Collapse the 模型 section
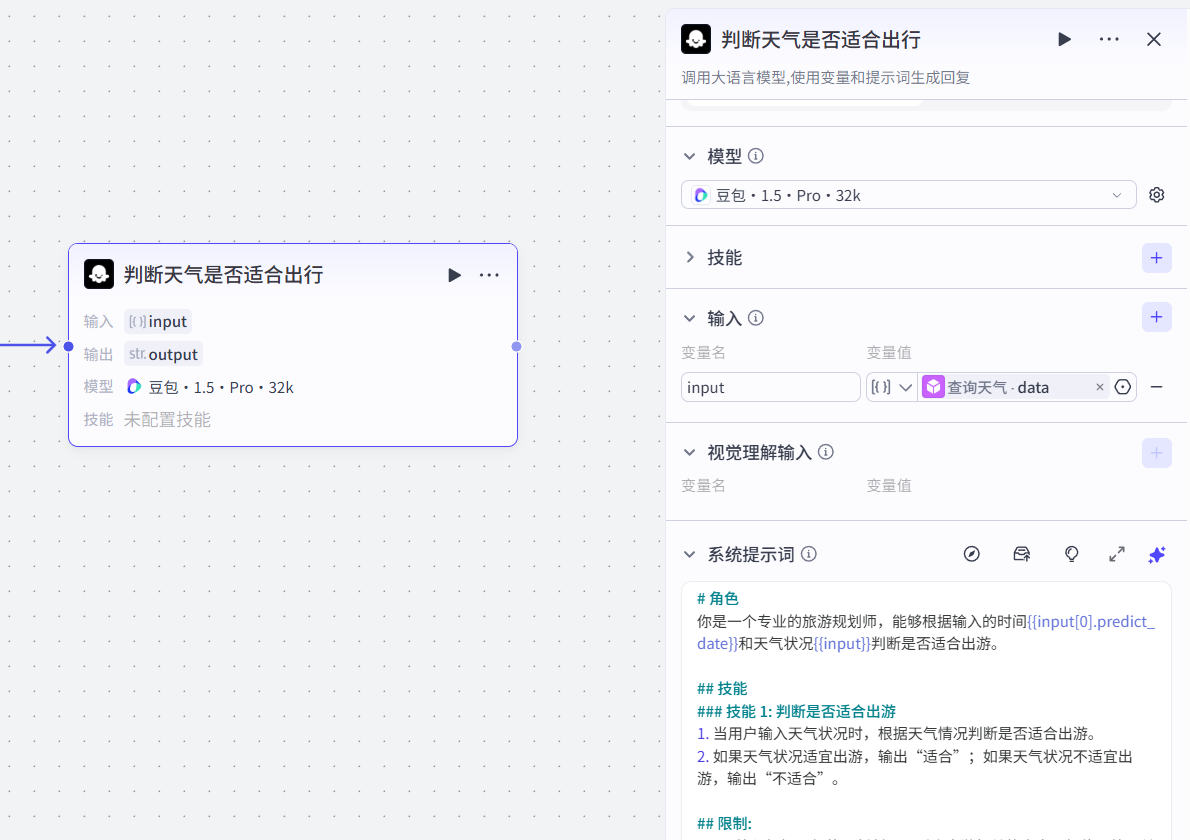This screenshot has width=1190, height=840. coord(689,156)
